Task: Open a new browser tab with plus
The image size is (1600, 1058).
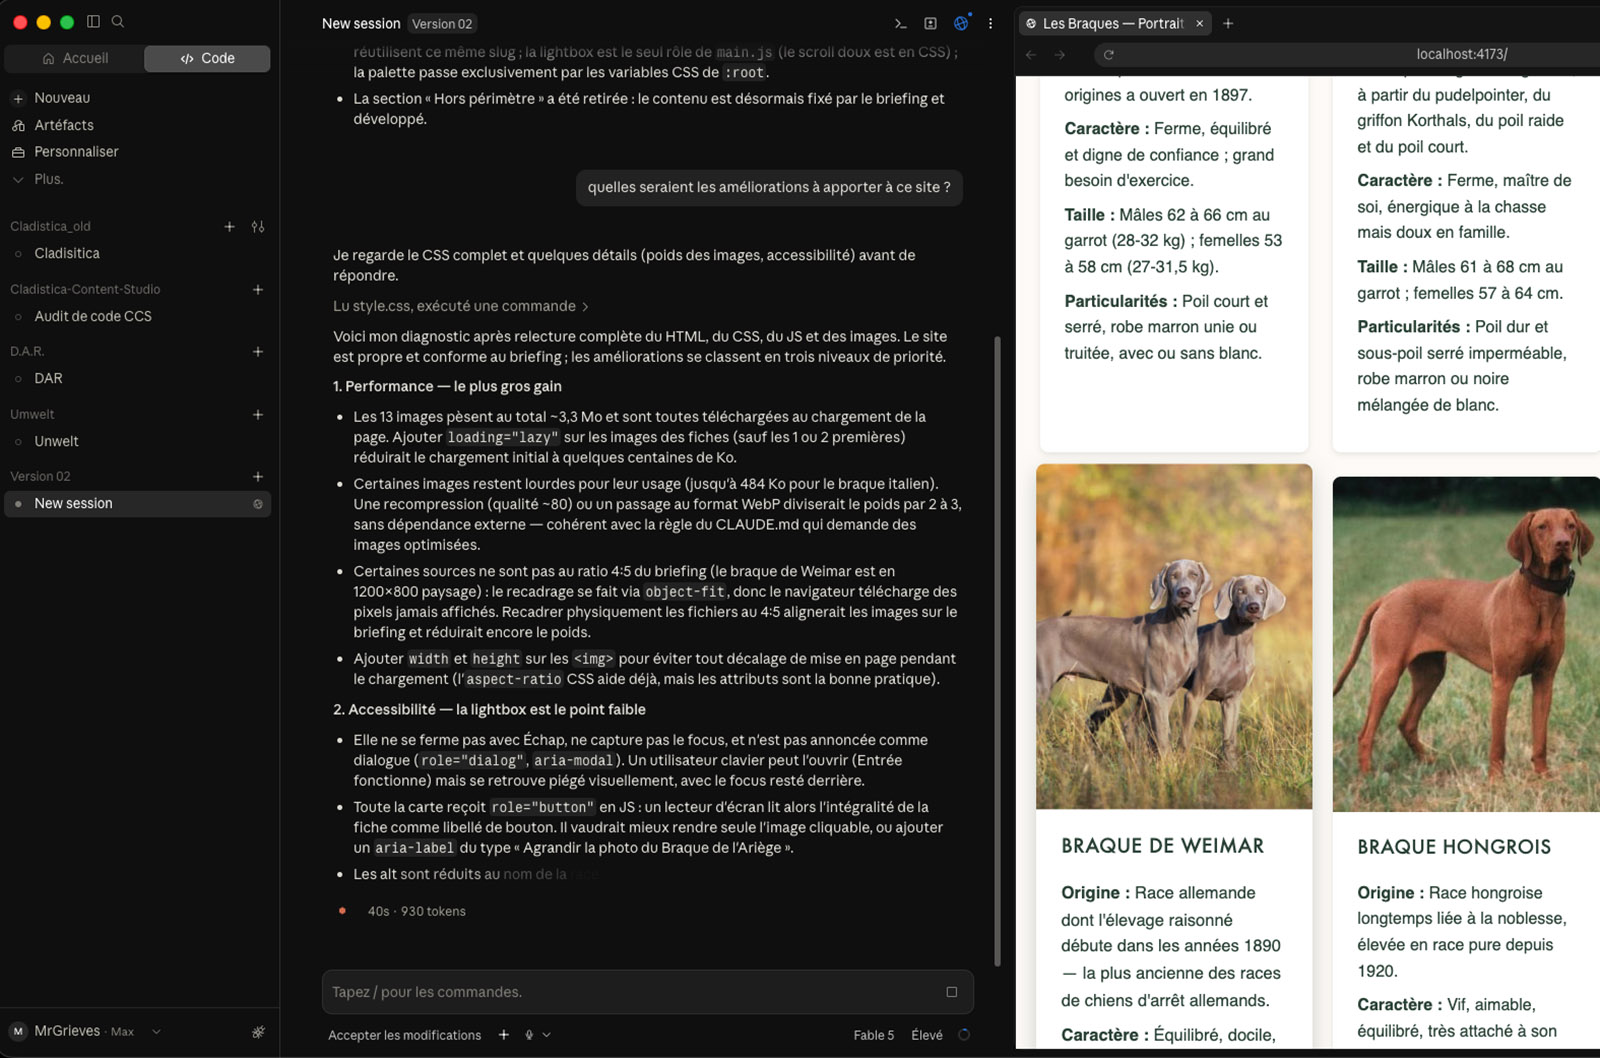Action: pos(1228,23)
